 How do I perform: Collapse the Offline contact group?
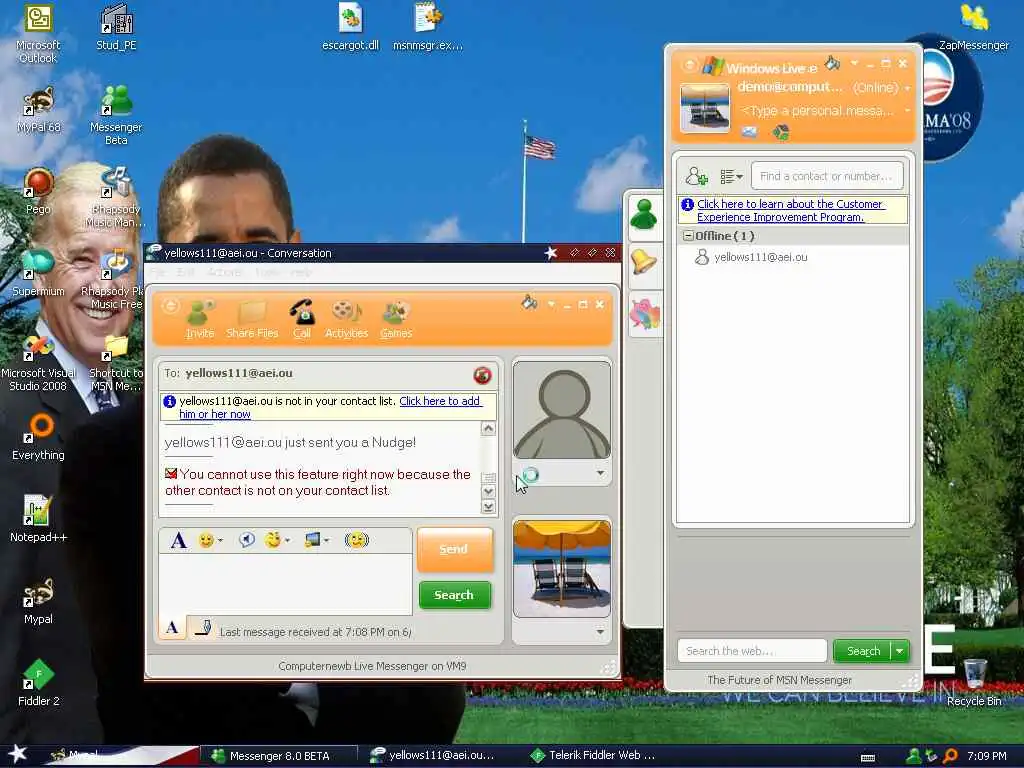[688, 236]
